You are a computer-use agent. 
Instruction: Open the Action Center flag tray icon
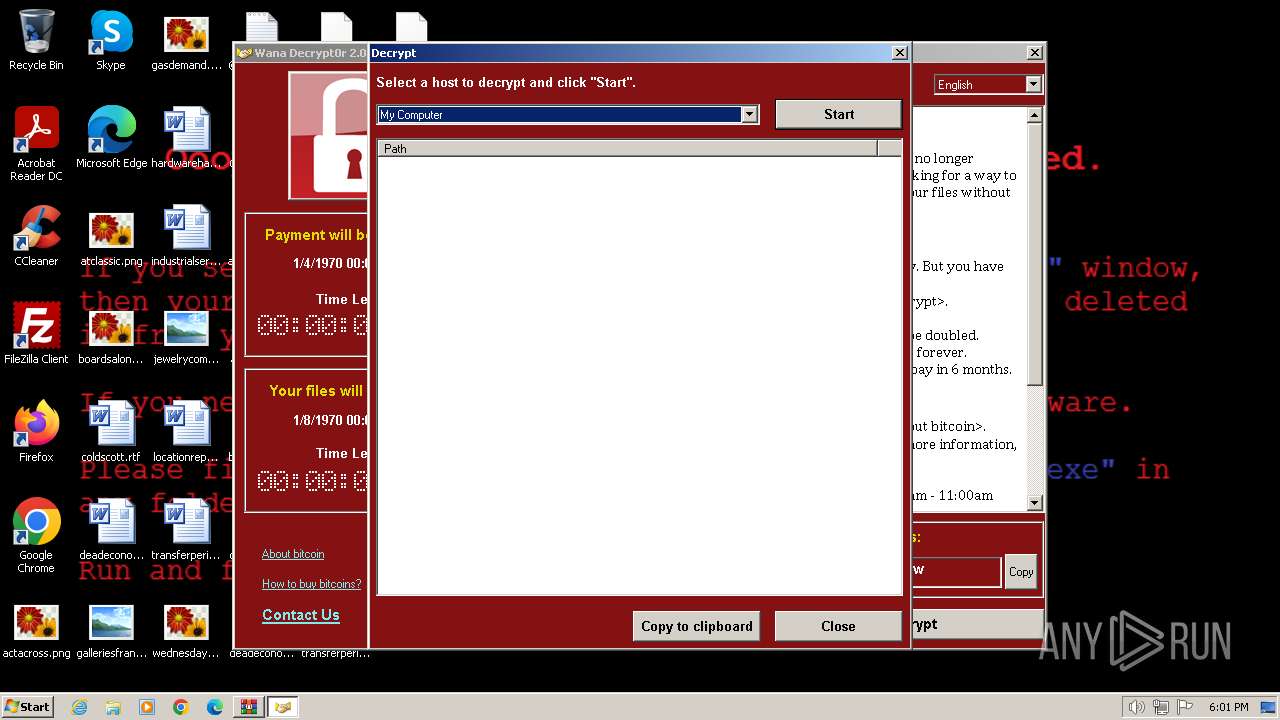point(1184,707)
